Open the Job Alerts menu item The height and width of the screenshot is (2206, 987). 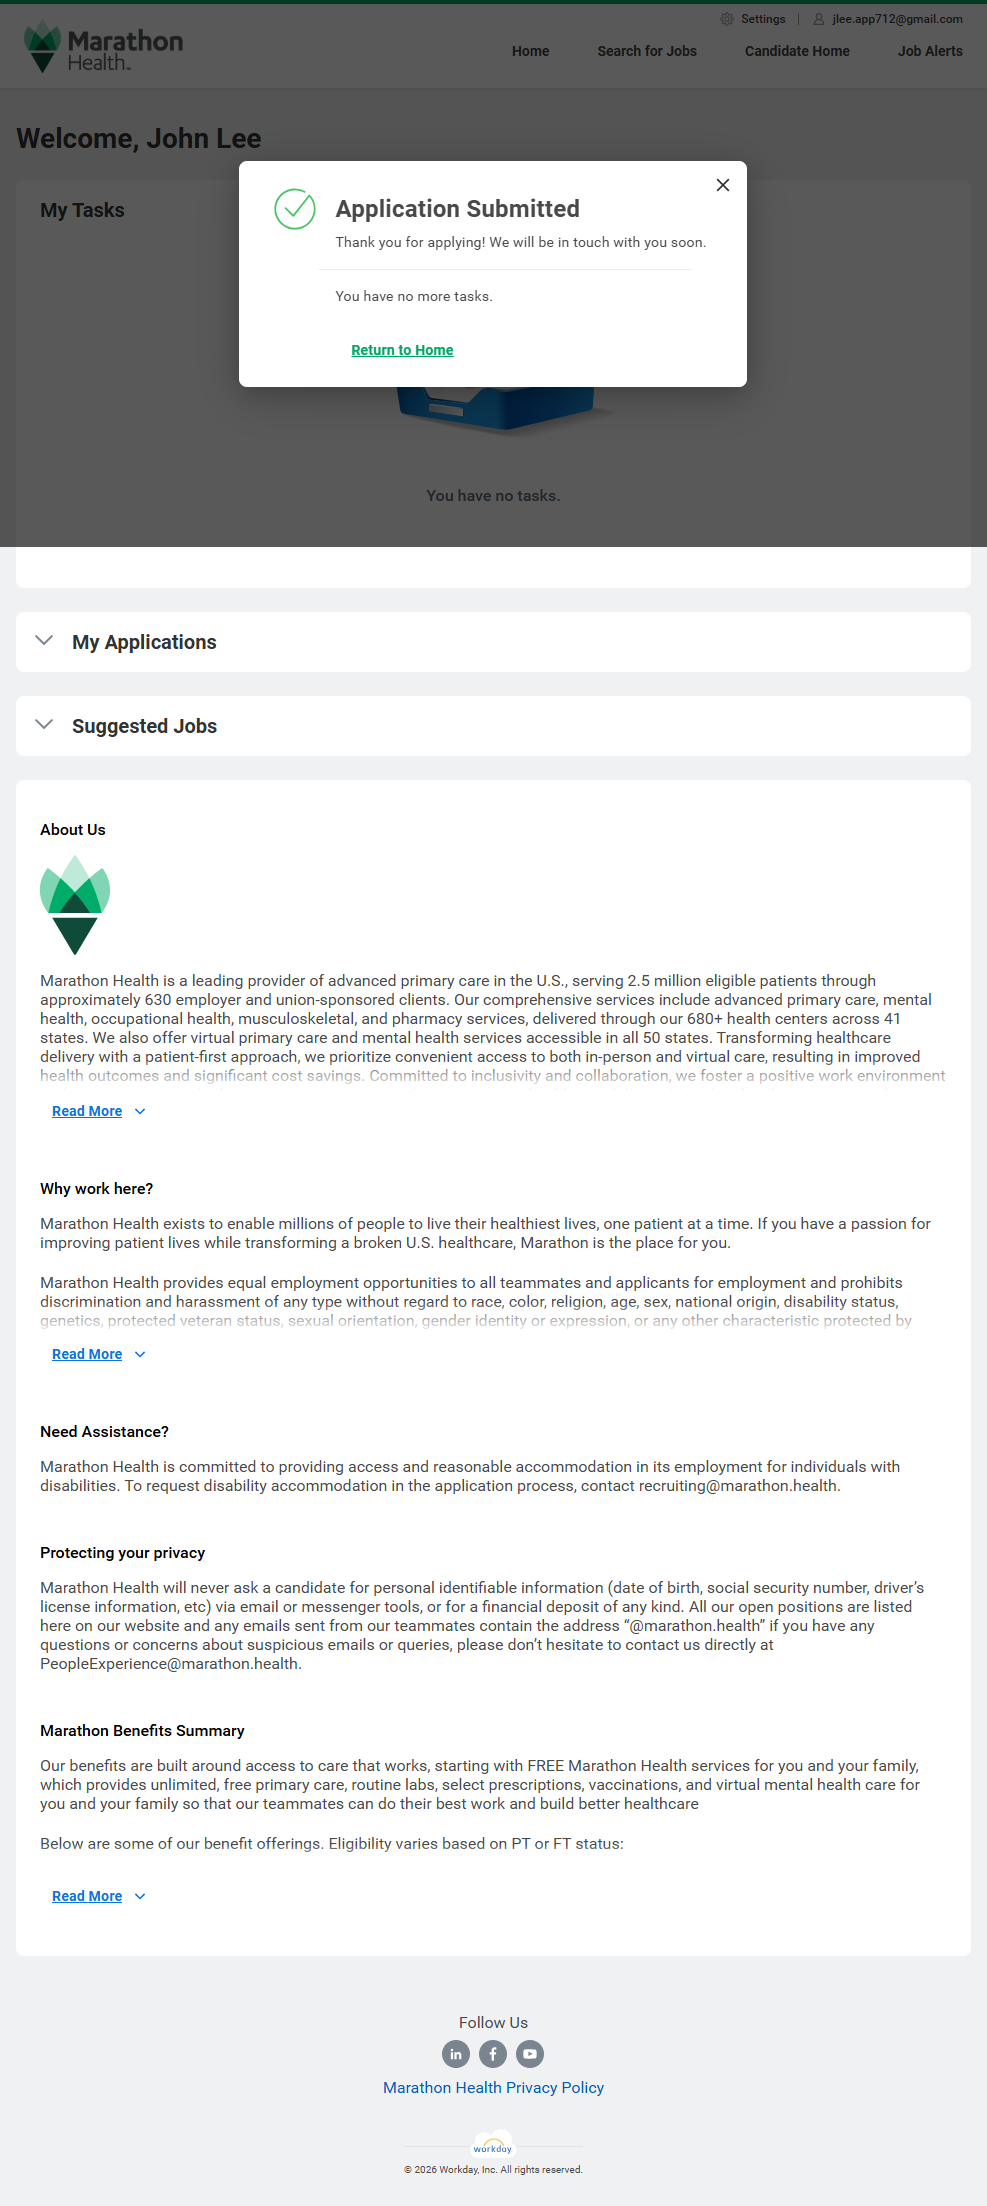coord(930,51)
